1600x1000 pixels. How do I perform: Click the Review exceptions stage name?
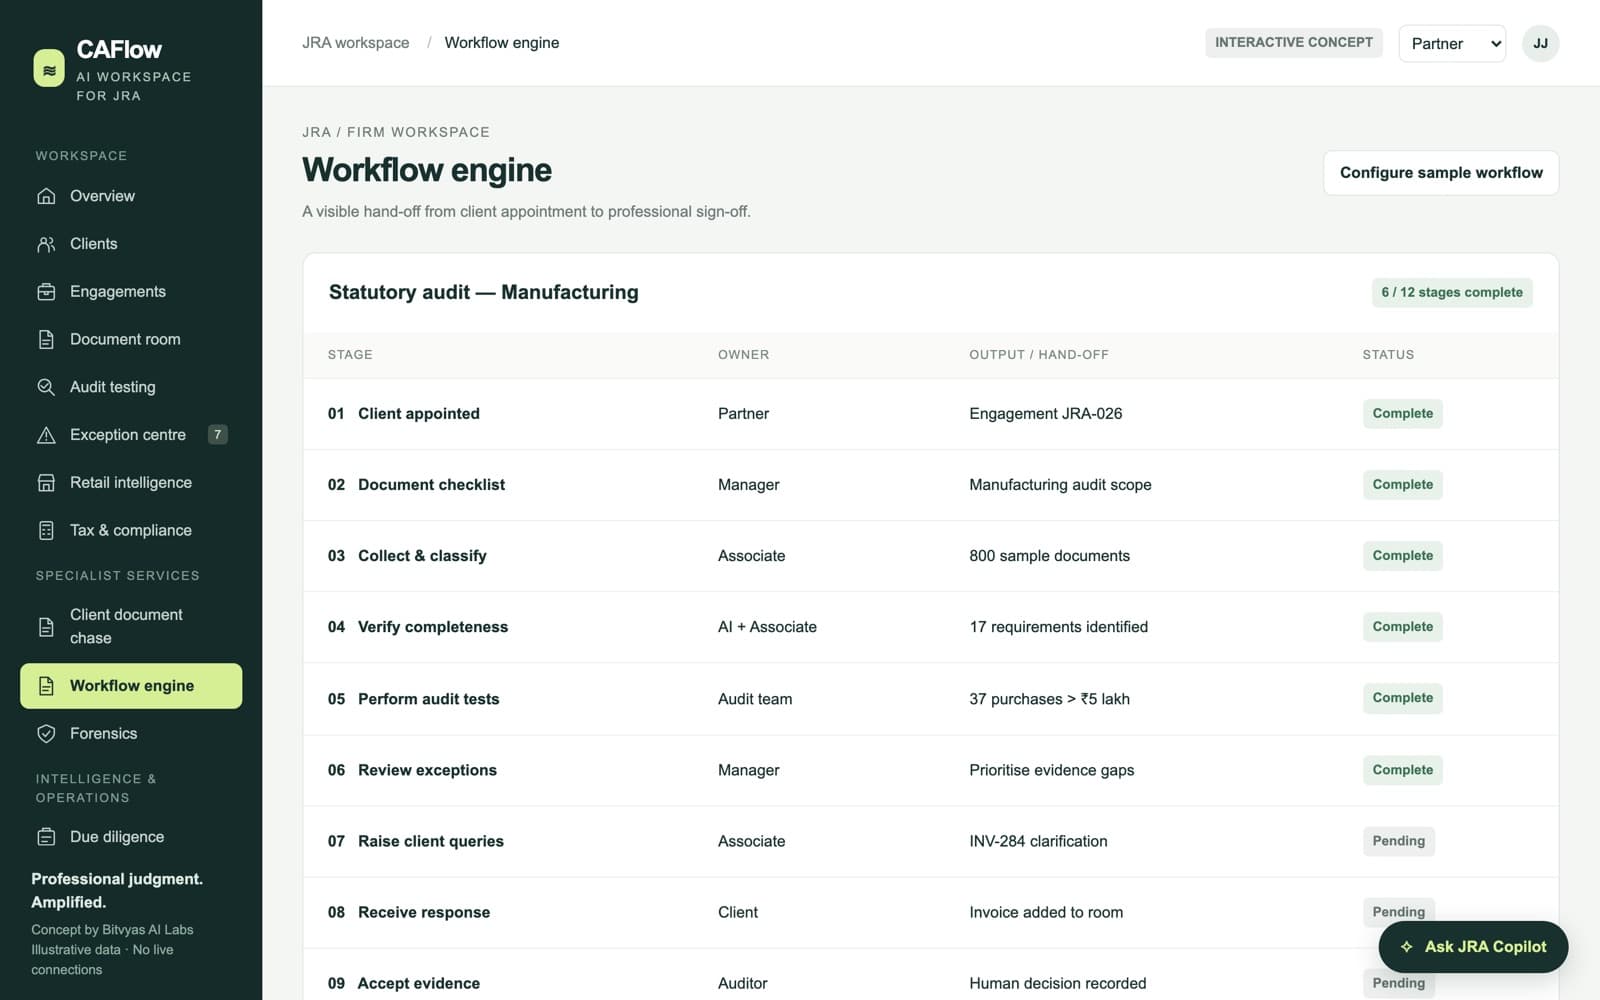pos(427,770)
